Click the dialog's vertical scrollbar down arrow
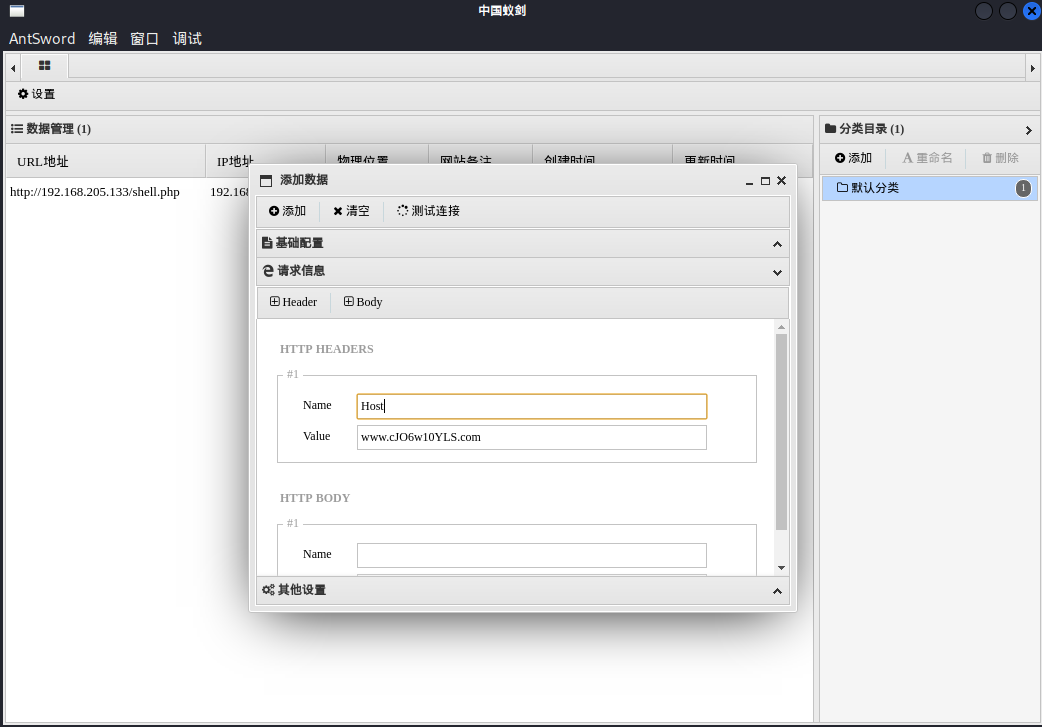This screenshot has width=1042, height=727. tap(782, 568)
